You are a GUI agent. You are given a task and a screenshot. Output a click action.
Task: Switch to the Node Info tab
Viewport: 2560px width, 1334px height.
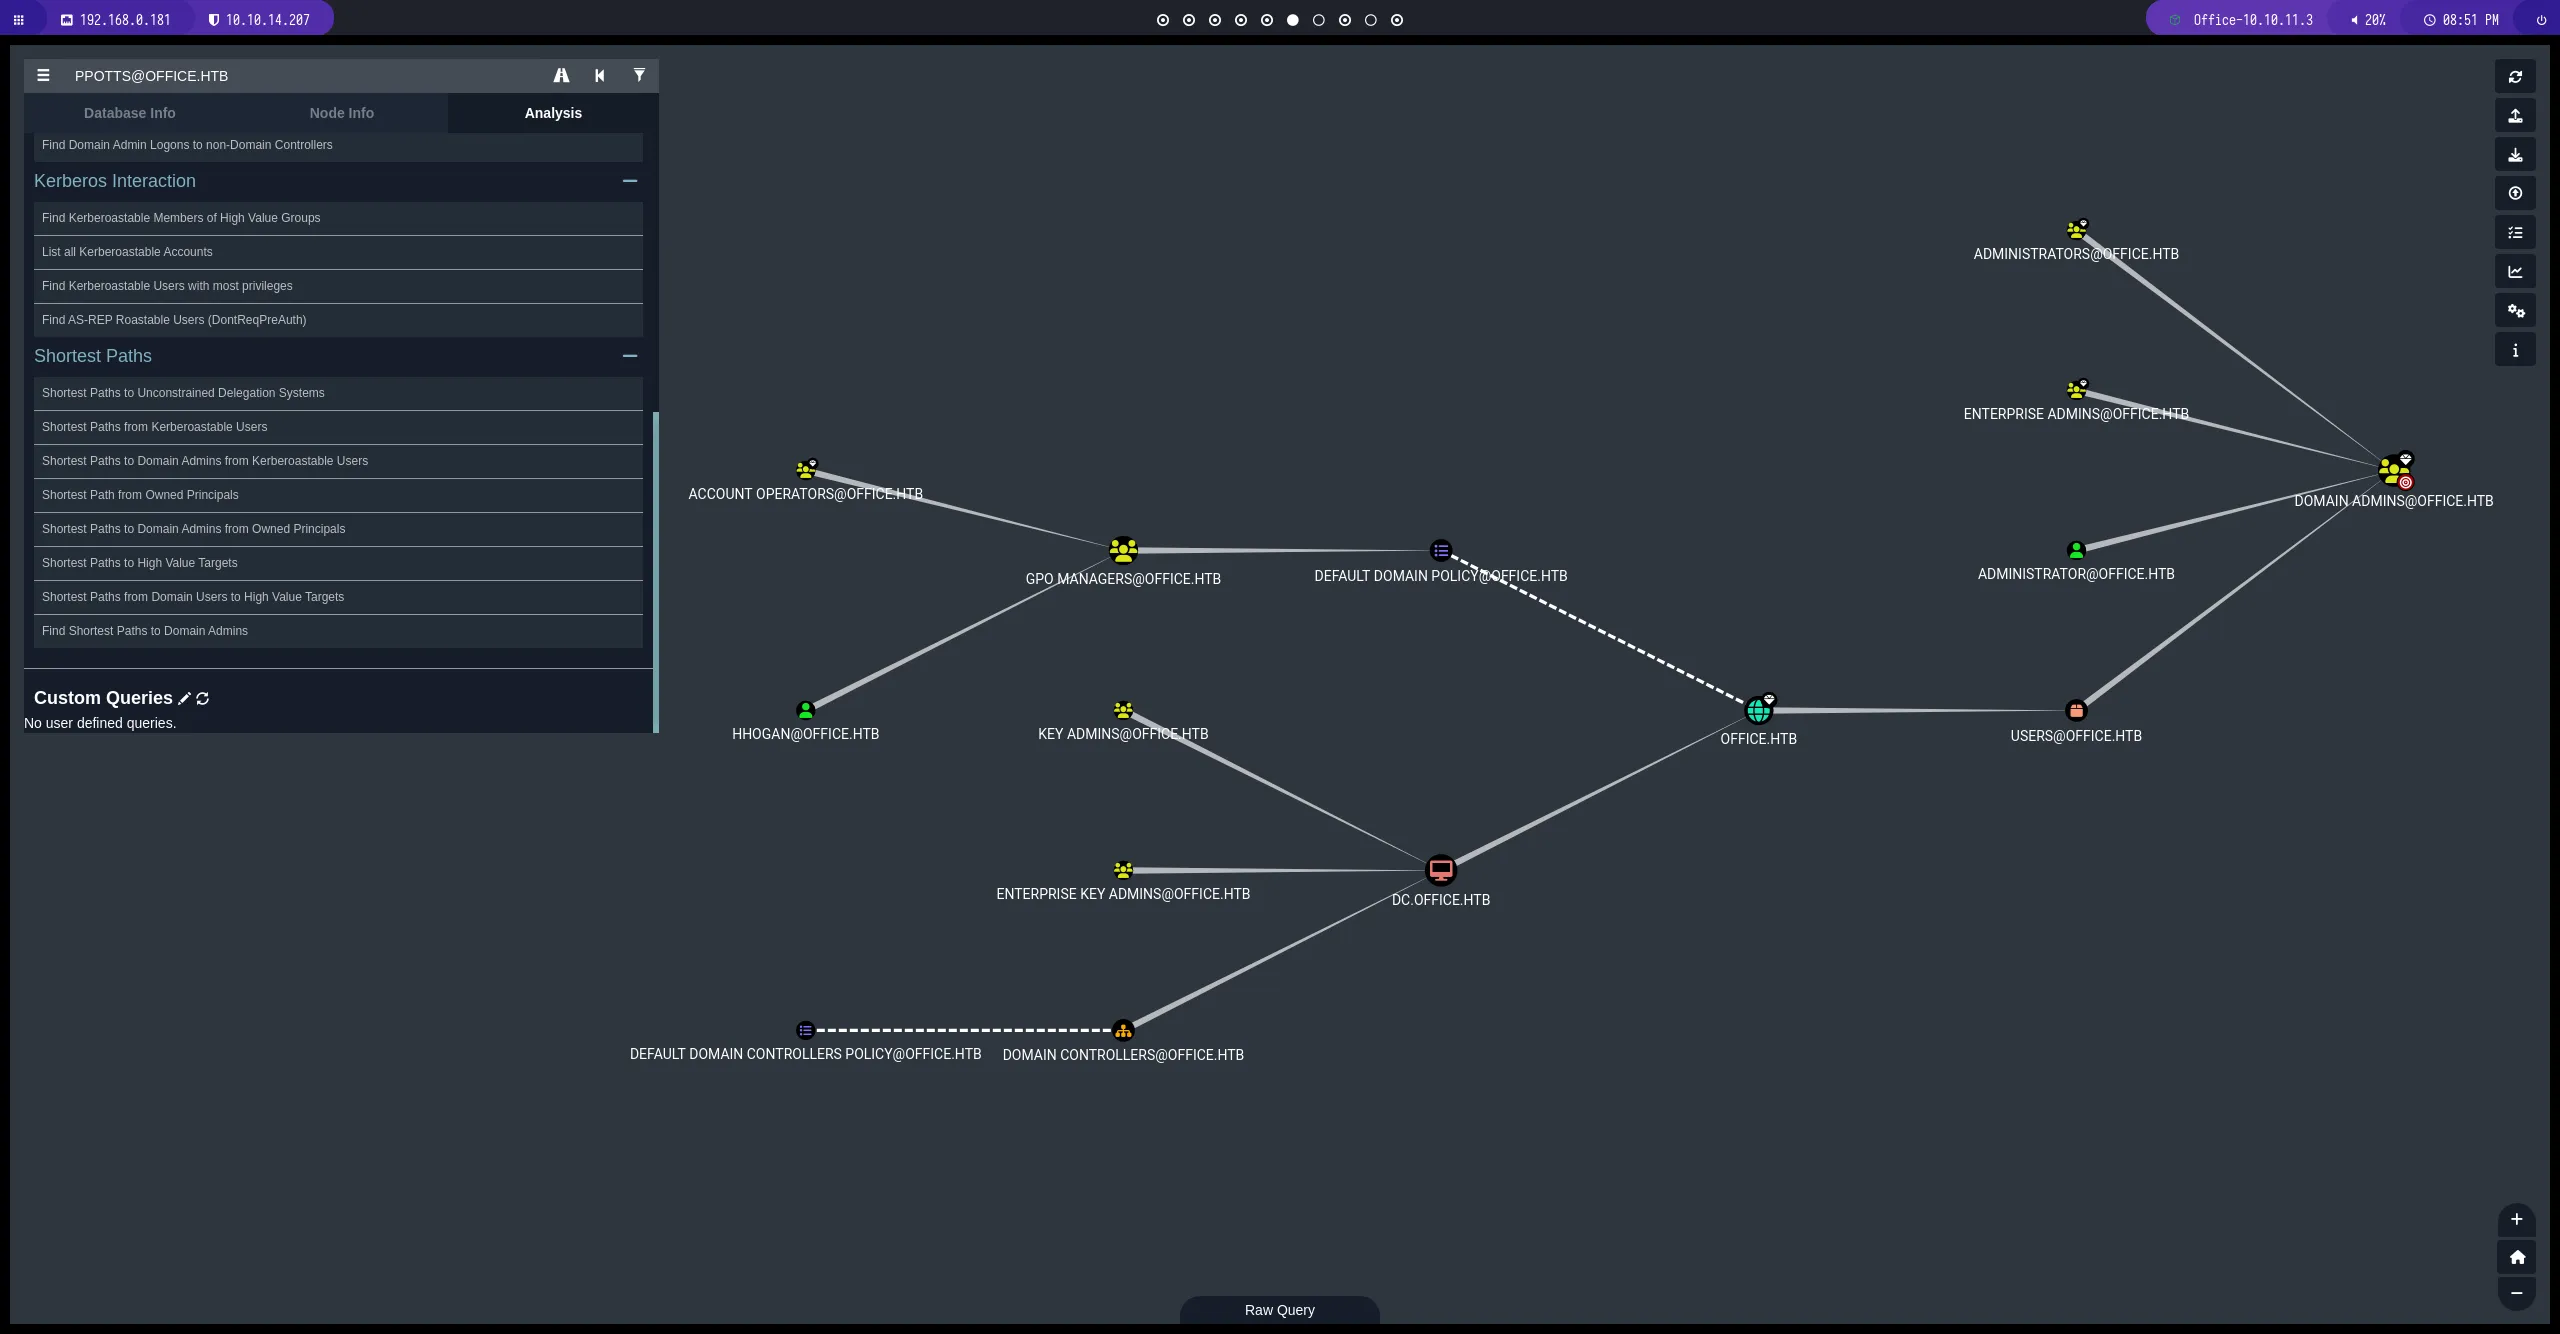click(x=341, y=113)
